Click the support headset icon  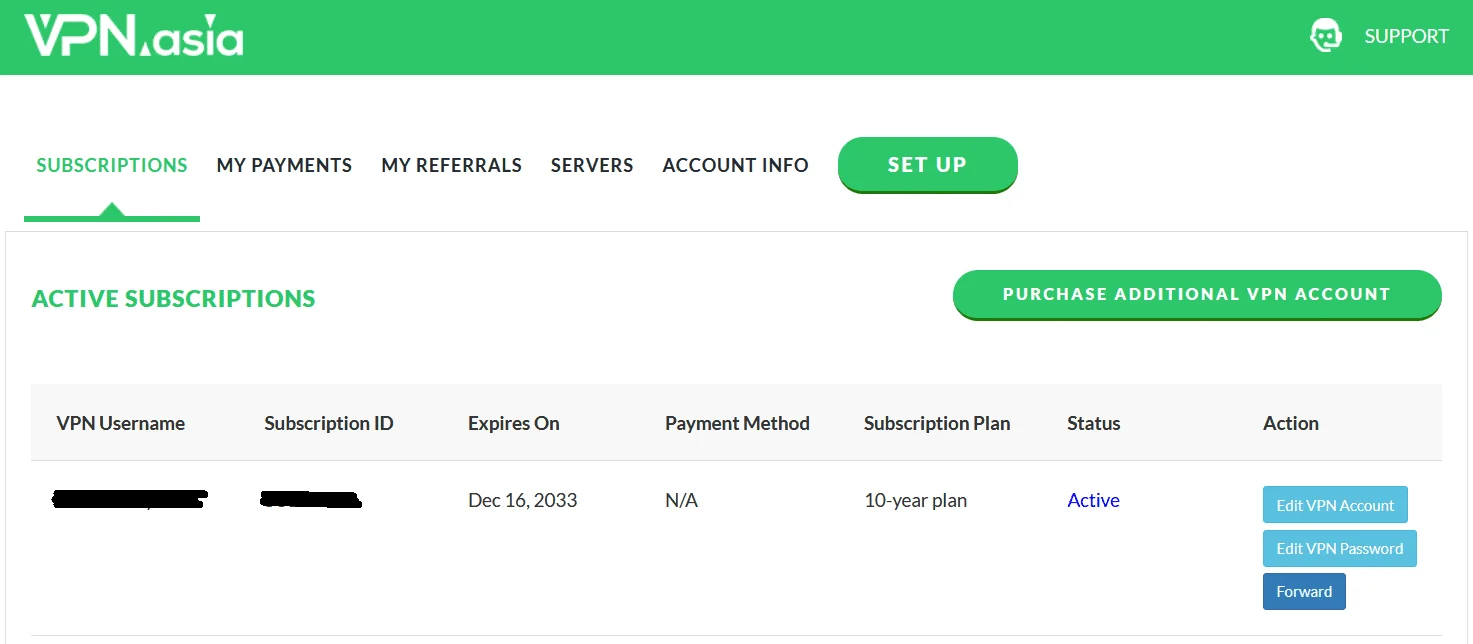(1326, 36)
